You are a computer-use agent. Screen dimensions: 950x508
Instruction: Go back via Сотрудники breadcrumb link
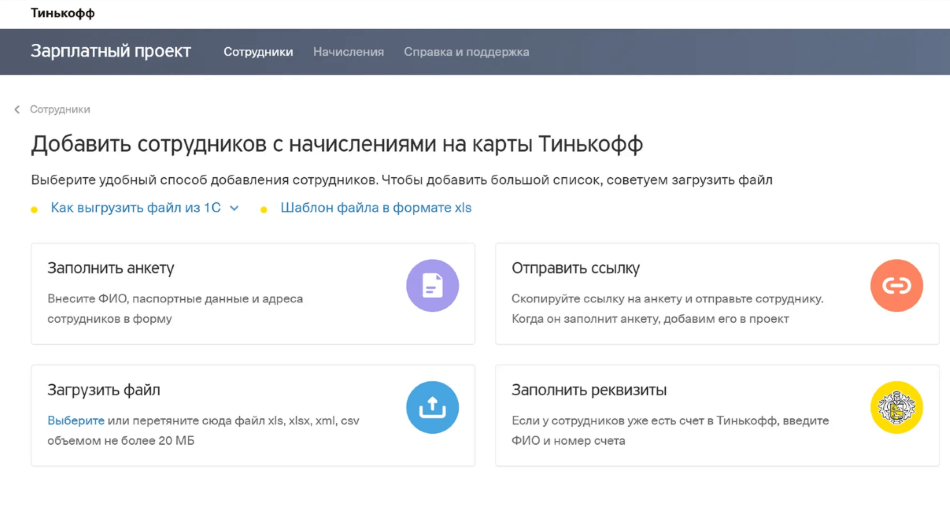pyautogui.click(x=60, y=110)
